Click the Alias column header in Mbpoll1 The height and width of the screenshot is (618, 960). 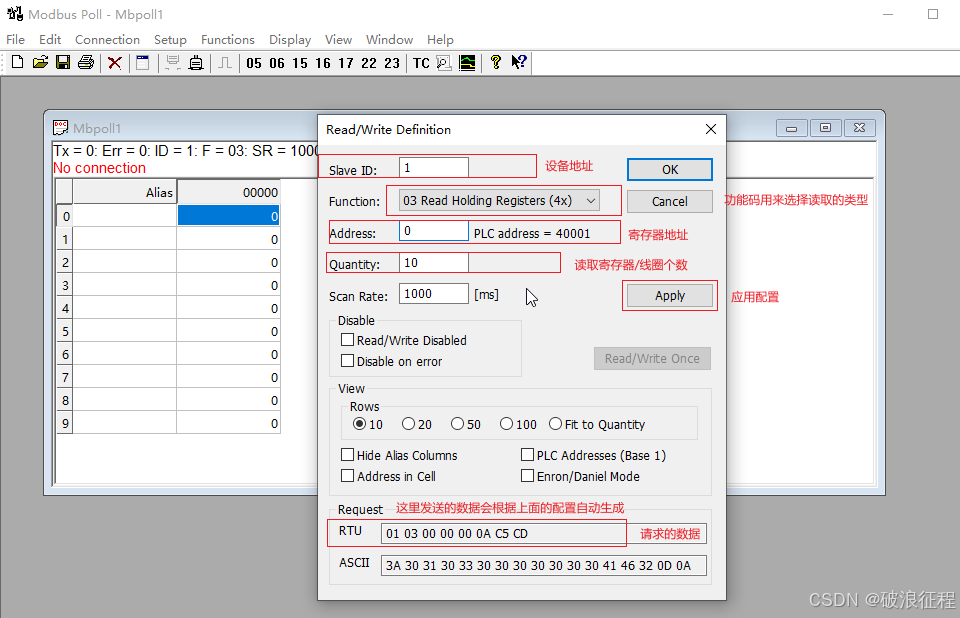125,192
